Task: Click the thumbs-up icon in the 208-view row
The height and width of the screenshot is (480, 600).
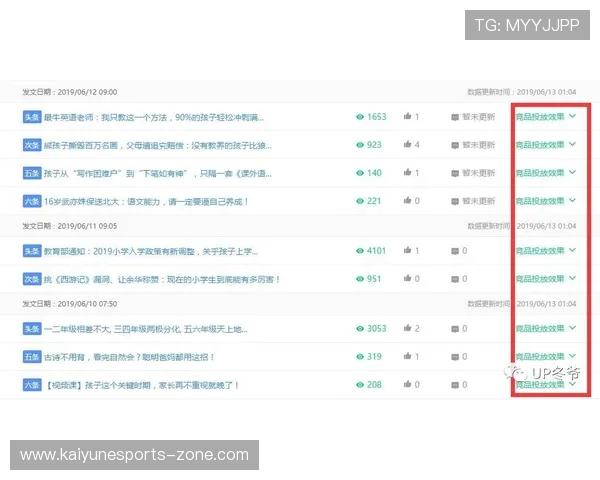Action: 407,384
